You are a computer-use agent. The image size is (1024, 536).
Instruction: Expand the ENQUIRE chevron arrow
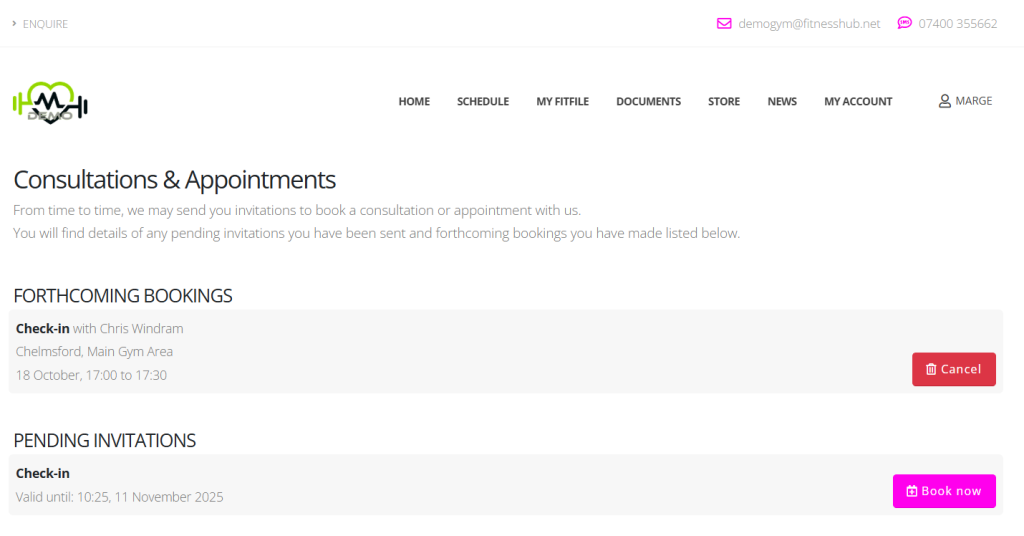point(14,24)
